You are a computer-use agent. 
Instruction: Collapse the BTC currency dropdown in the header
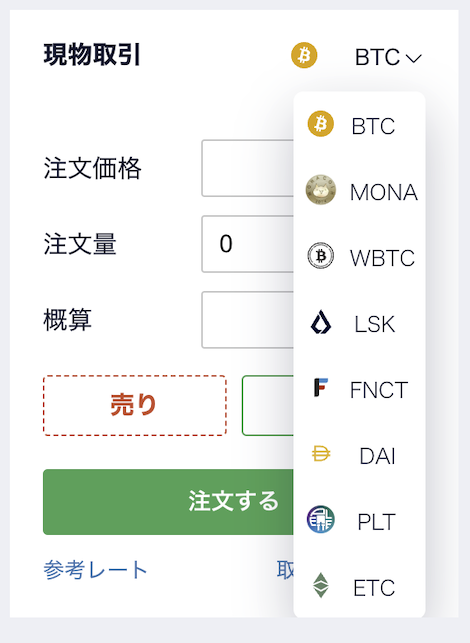[x=388, y=57]
